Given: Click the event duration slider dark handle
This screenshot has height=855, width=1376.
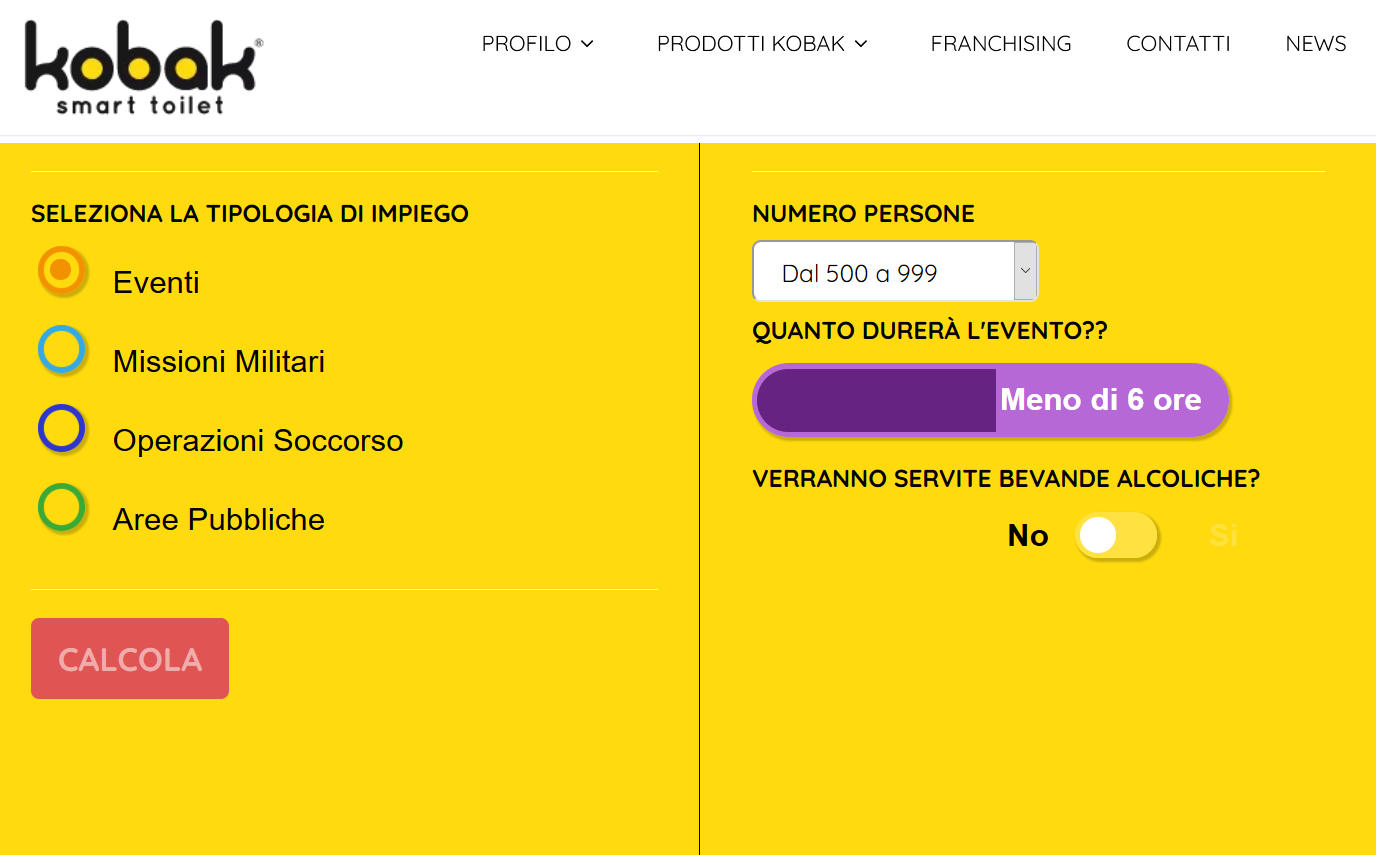Looking at the screenshot, I should point(876,400).
